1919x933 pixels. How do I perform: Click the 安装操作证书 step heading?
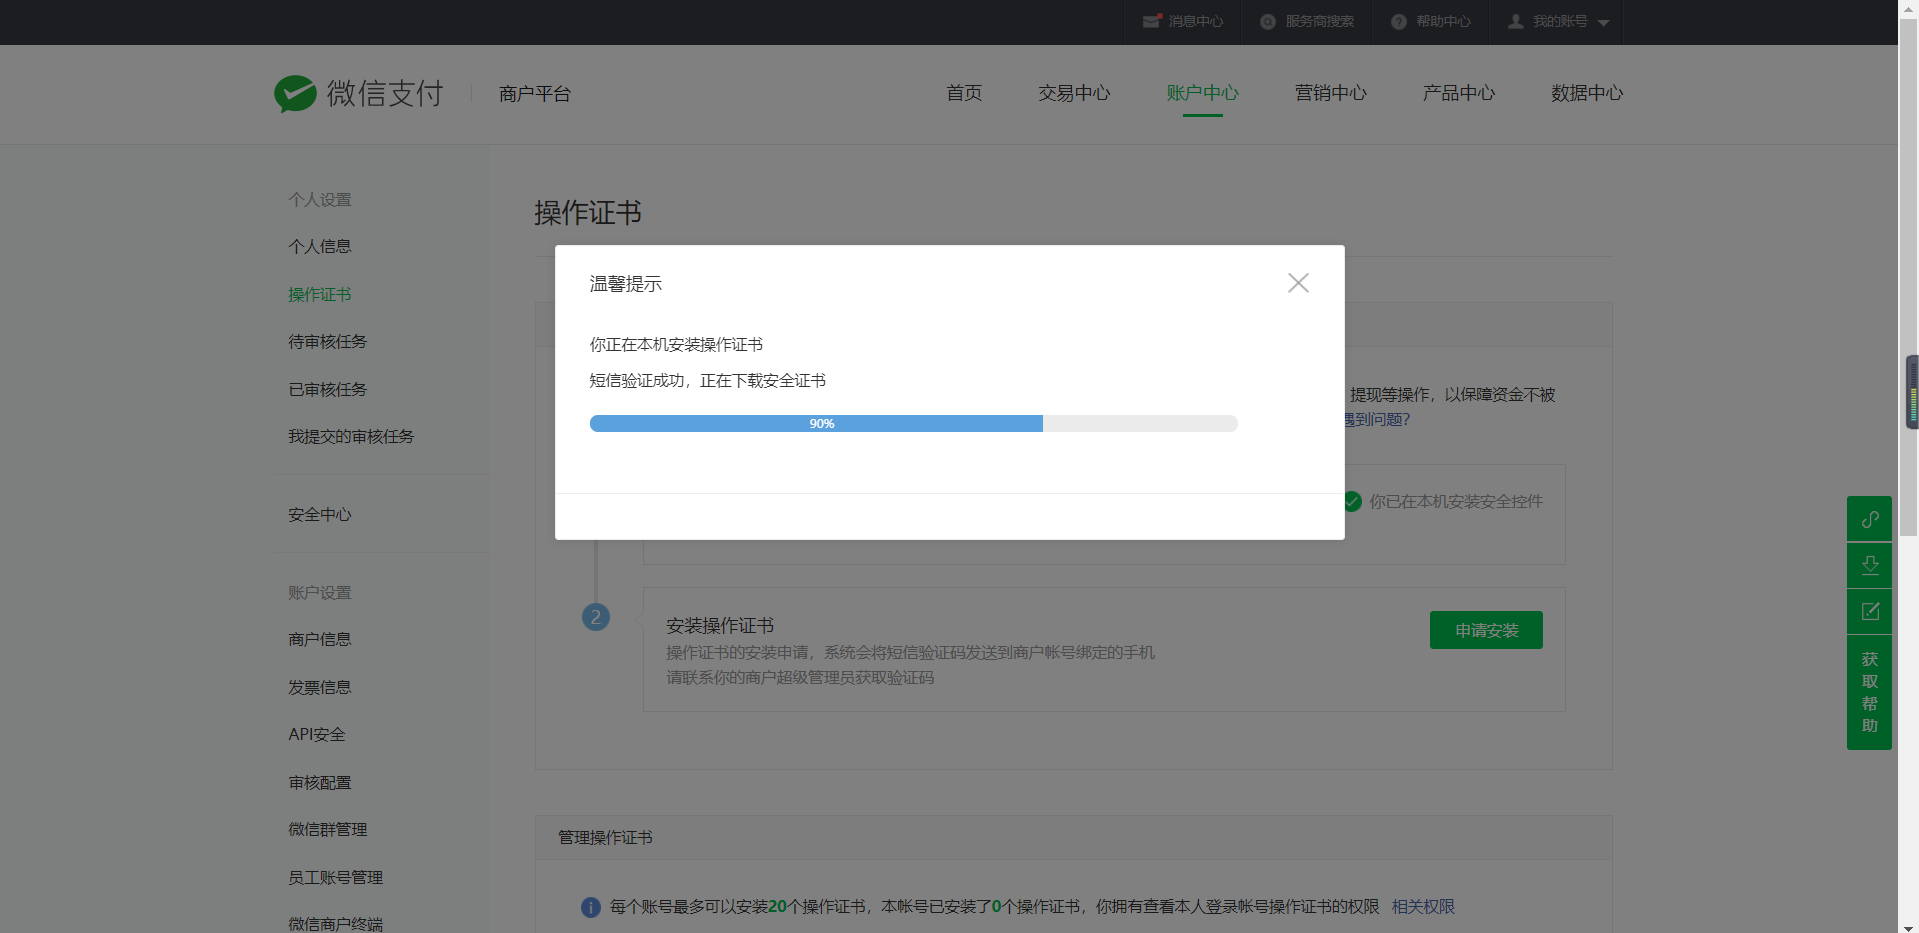720,625
